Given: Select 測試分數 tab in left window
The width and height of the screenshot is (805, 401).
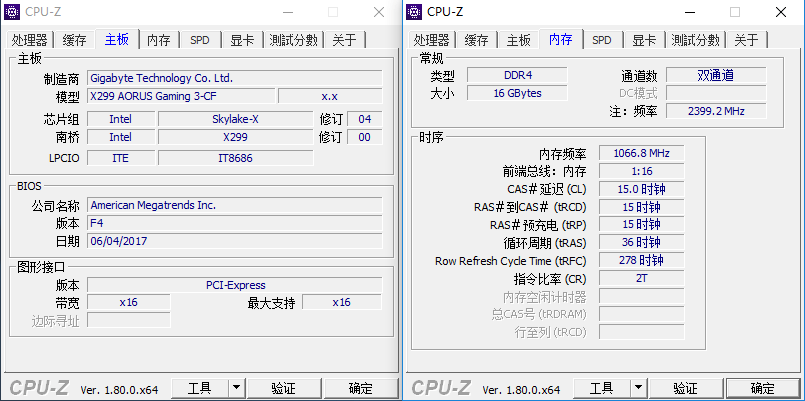Looking at the screenshot, I should pos(293,40).
